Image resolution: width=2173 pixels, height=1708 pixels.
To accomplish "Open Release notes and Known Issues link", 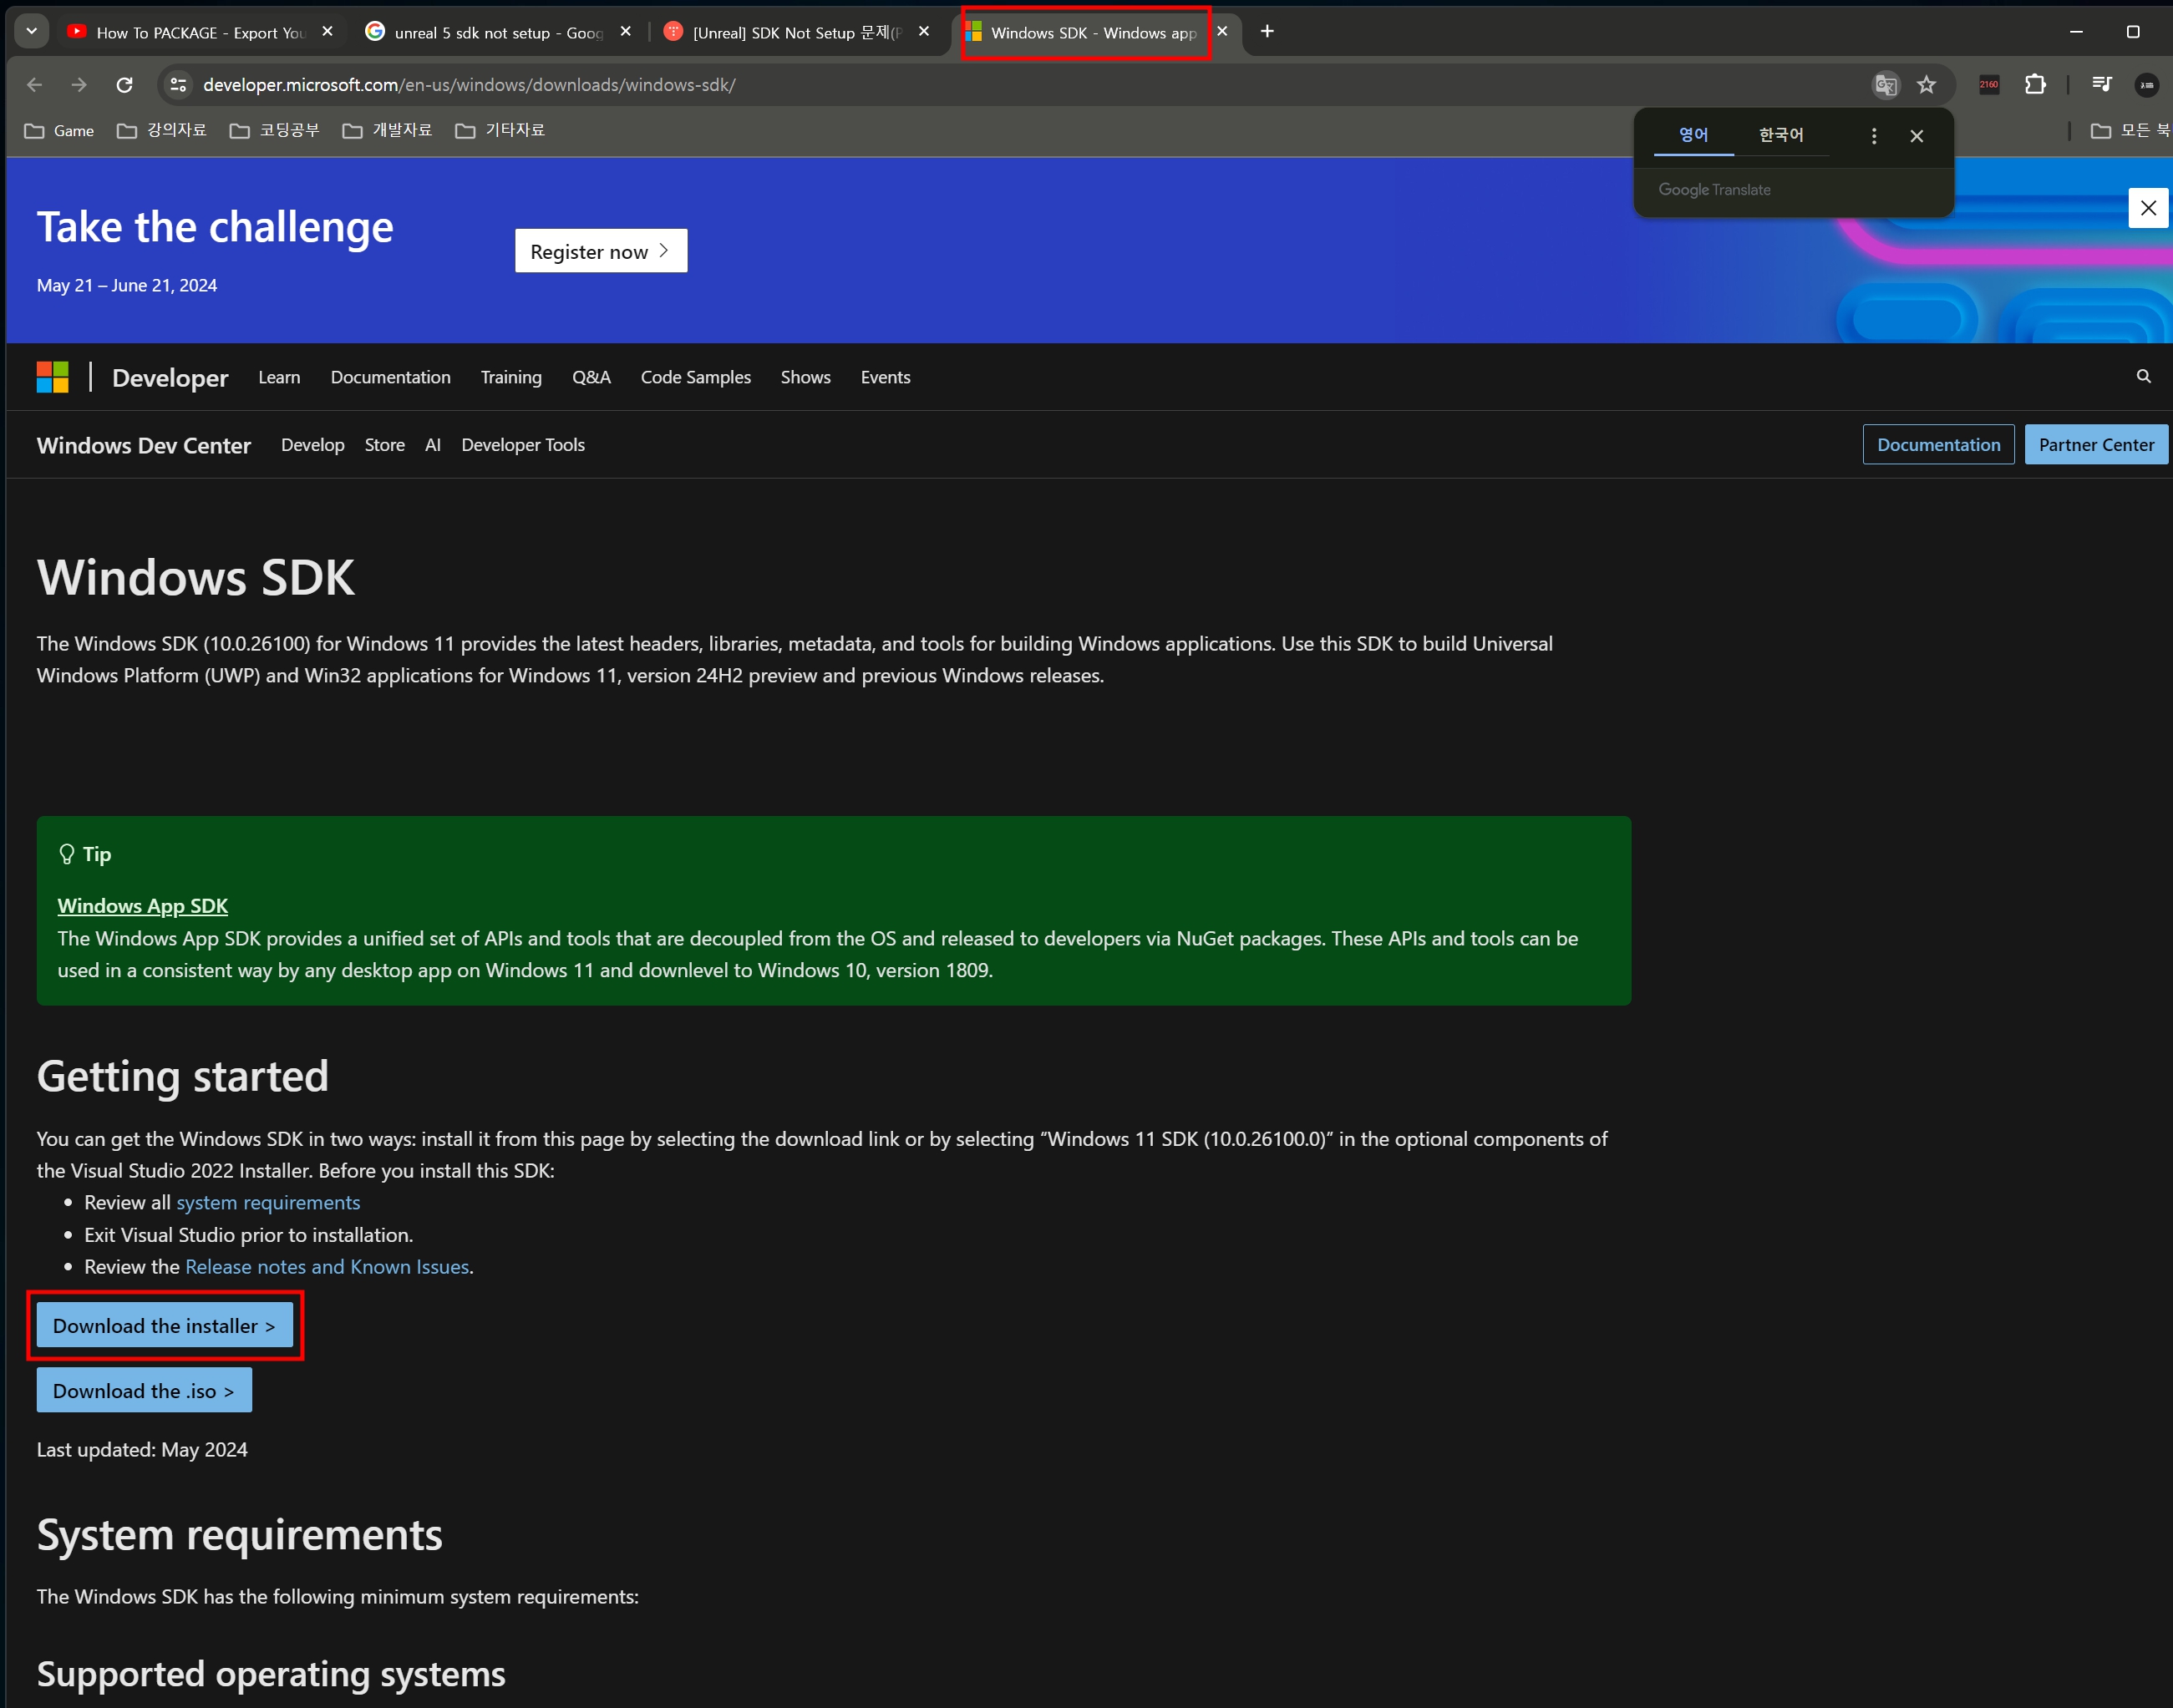I will click(x=327, y=1267).
